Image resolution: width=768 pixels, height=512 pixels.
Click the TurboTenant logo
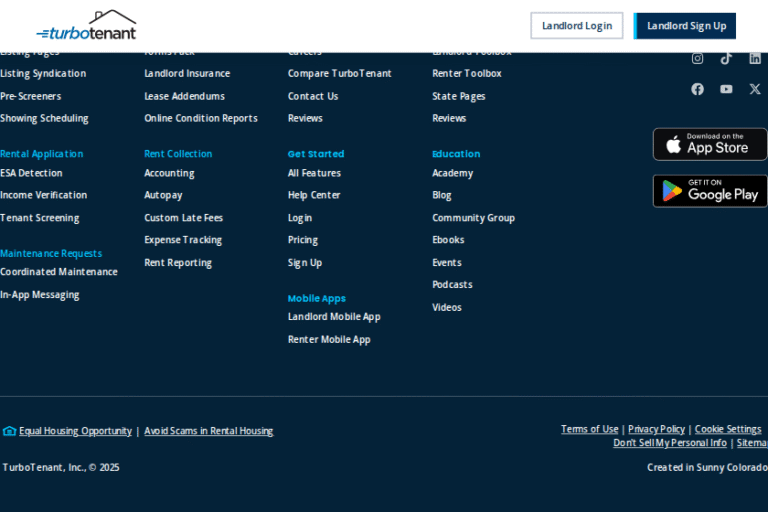click(x=87, y=25)
